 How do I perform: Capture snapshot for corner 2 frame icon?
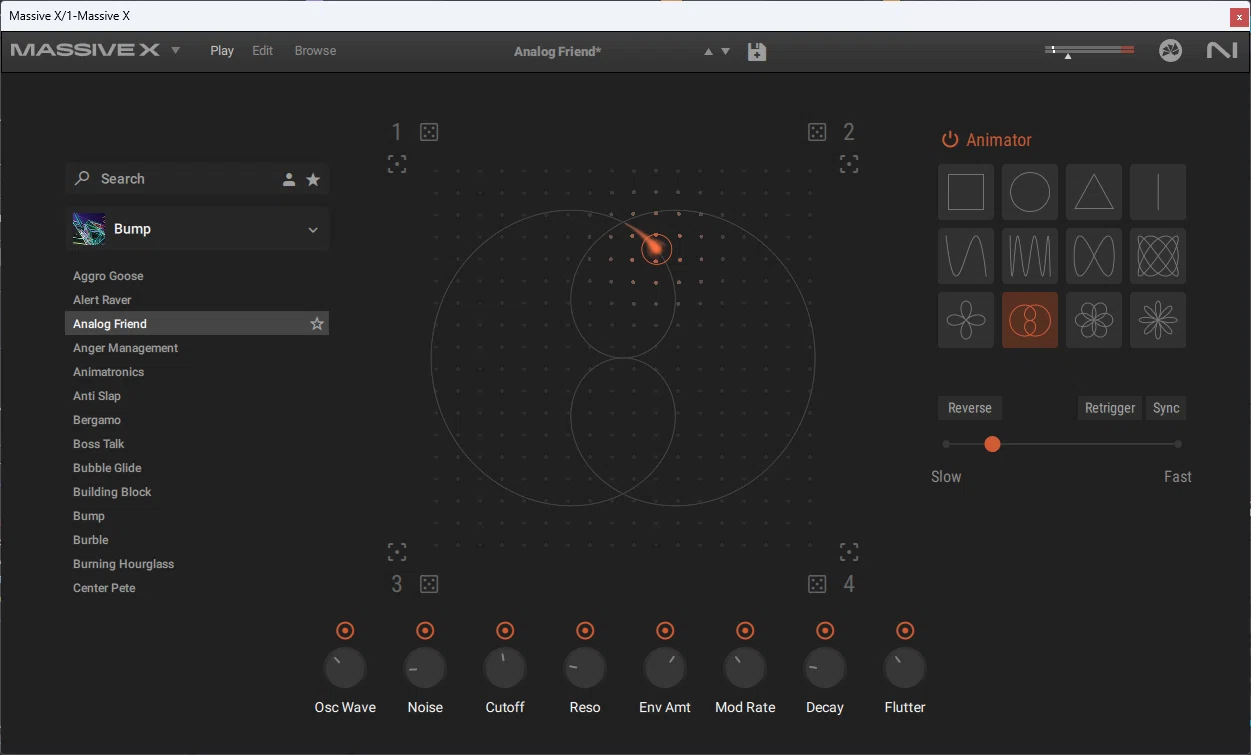(849, 164)
